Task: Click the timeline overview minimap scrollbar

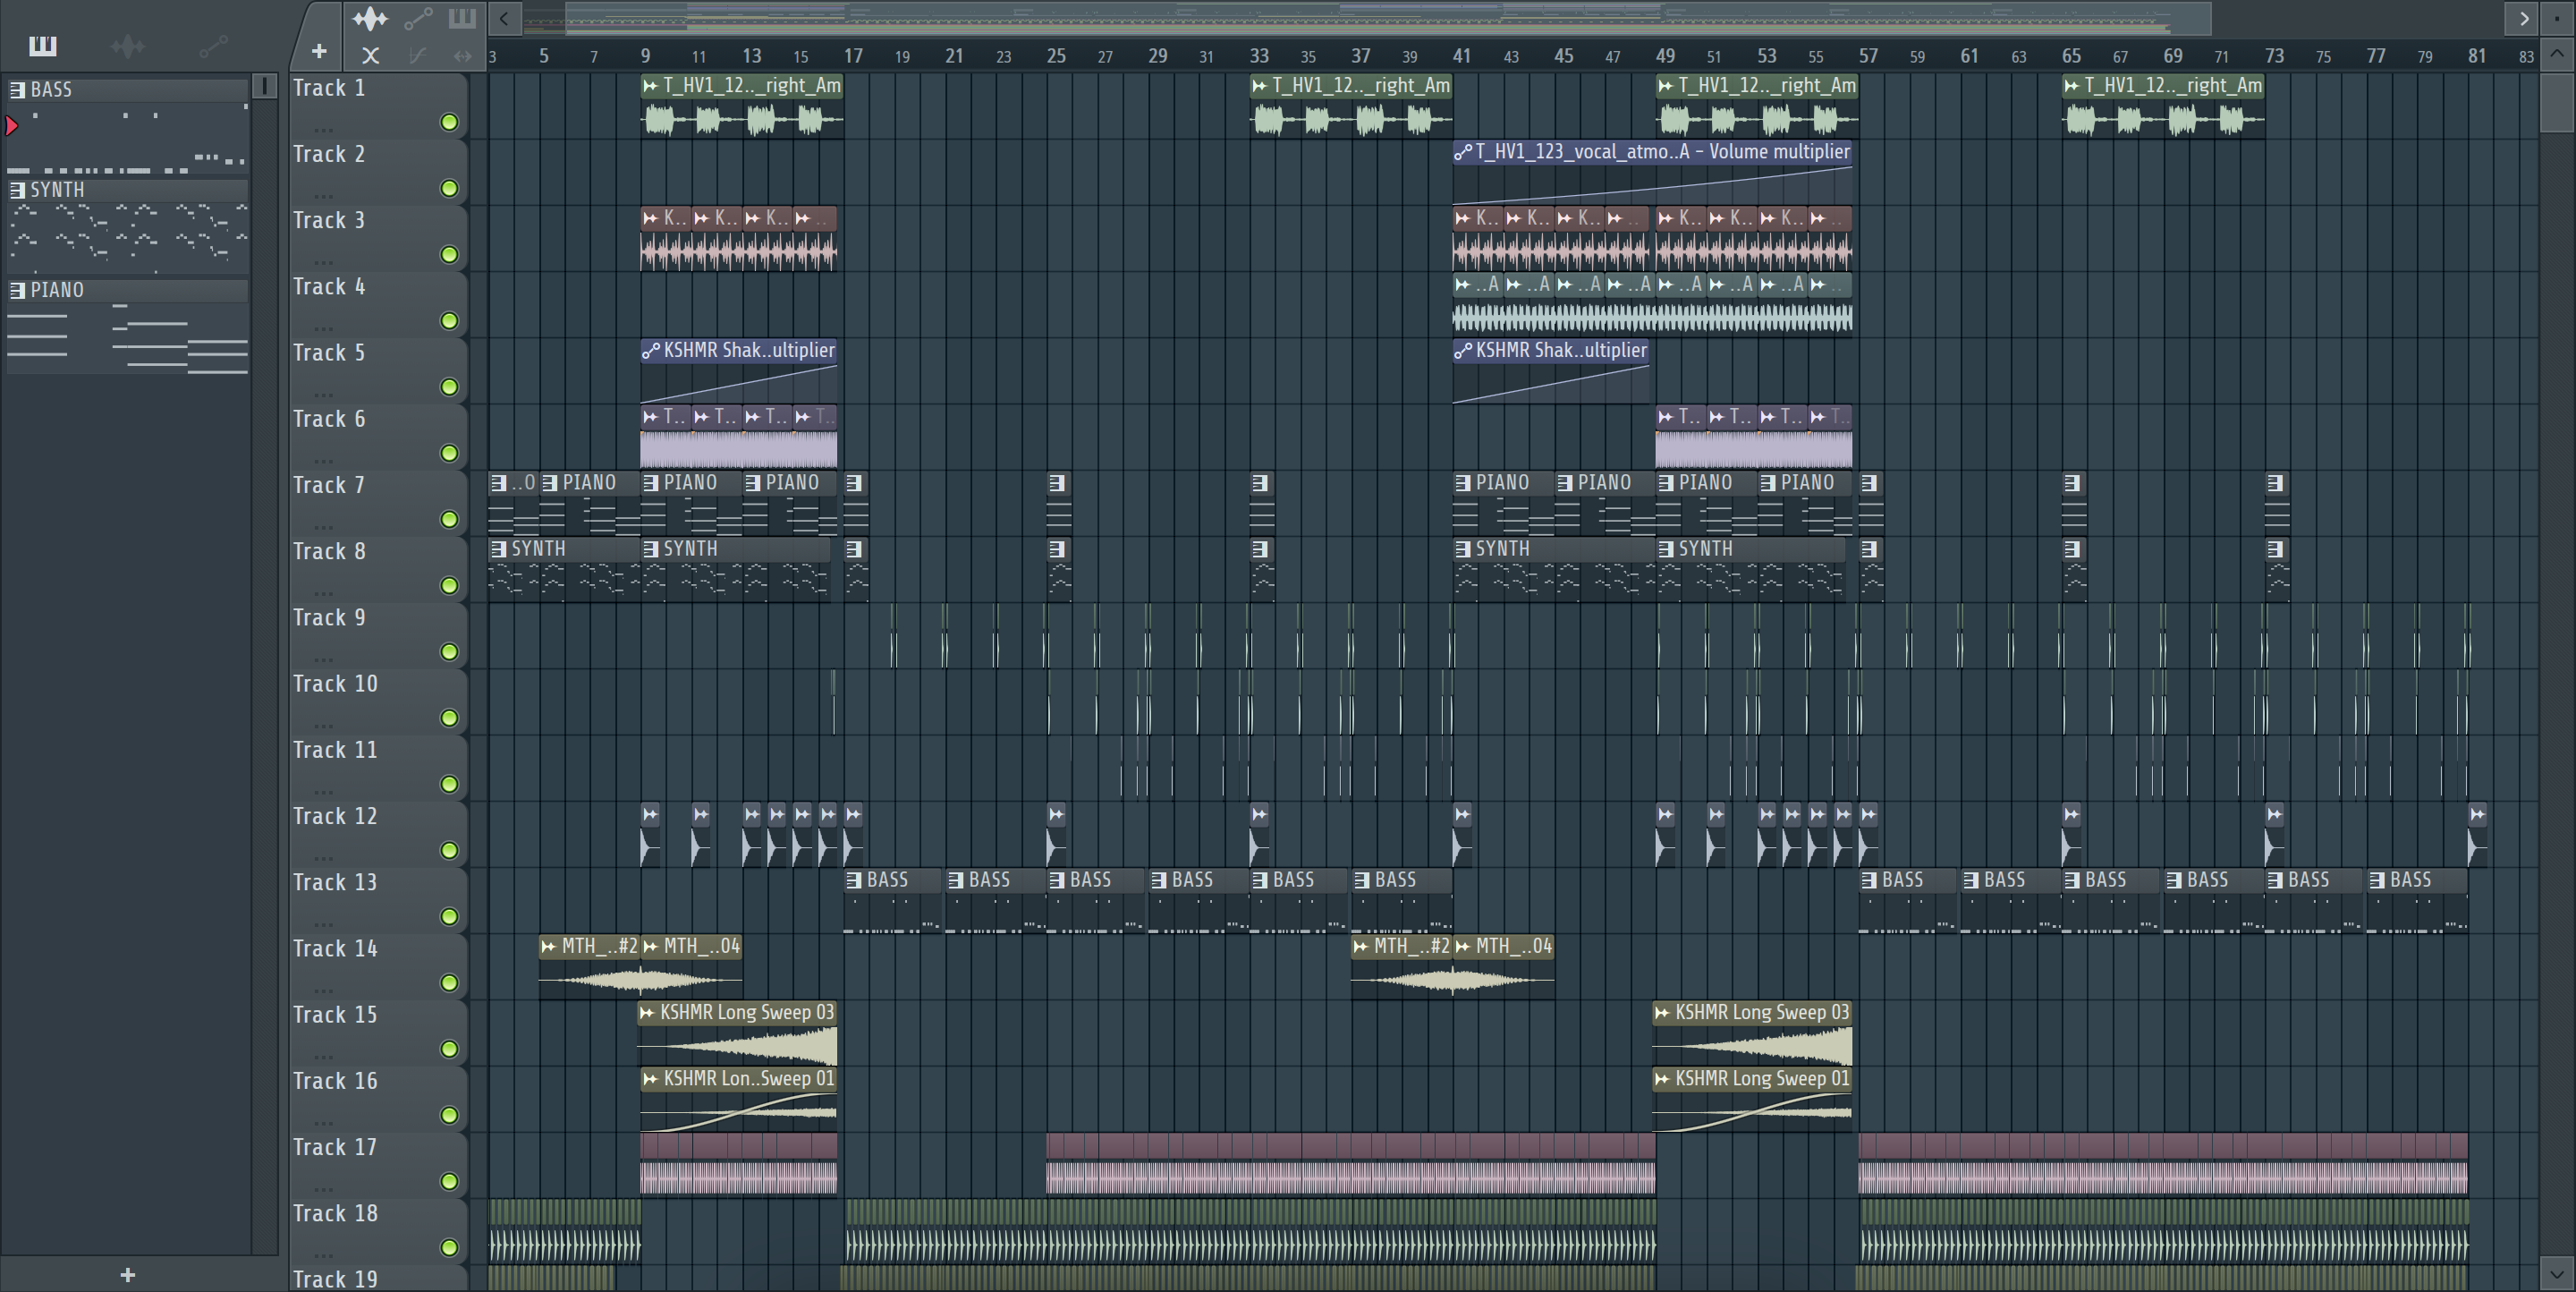Action: coord(1388,18)
